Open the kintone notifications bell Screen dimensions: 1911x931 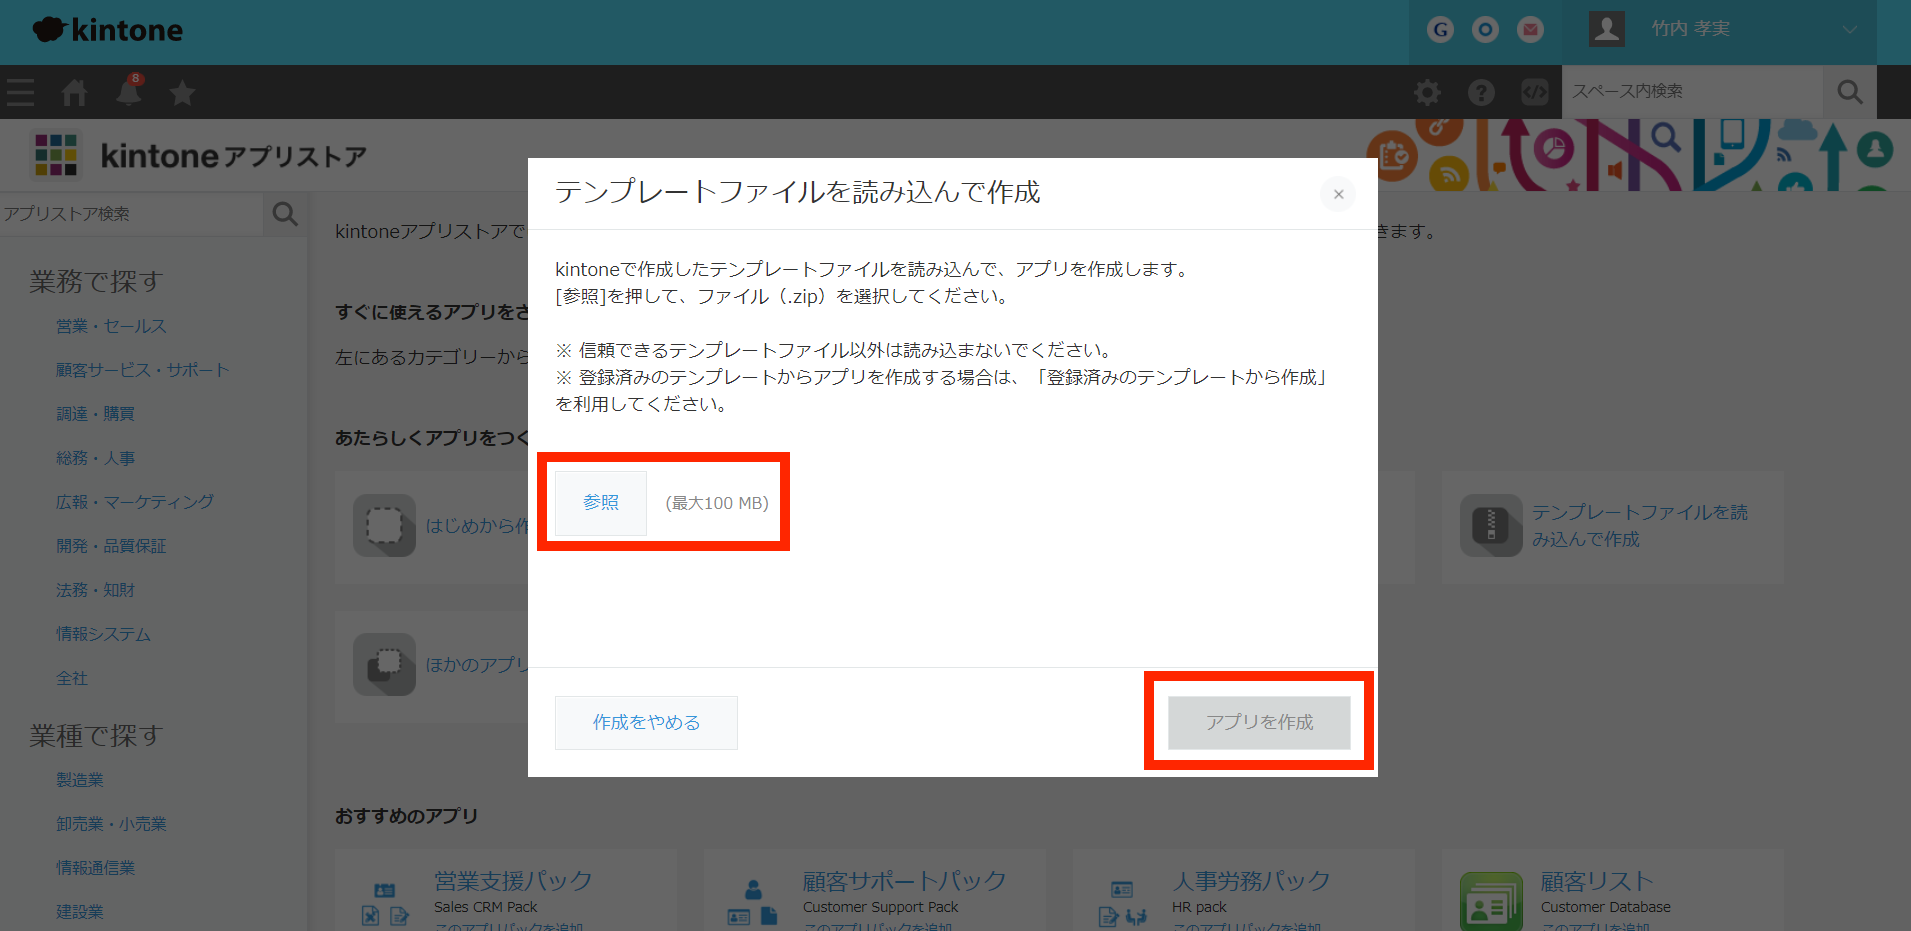coord(128,92)
